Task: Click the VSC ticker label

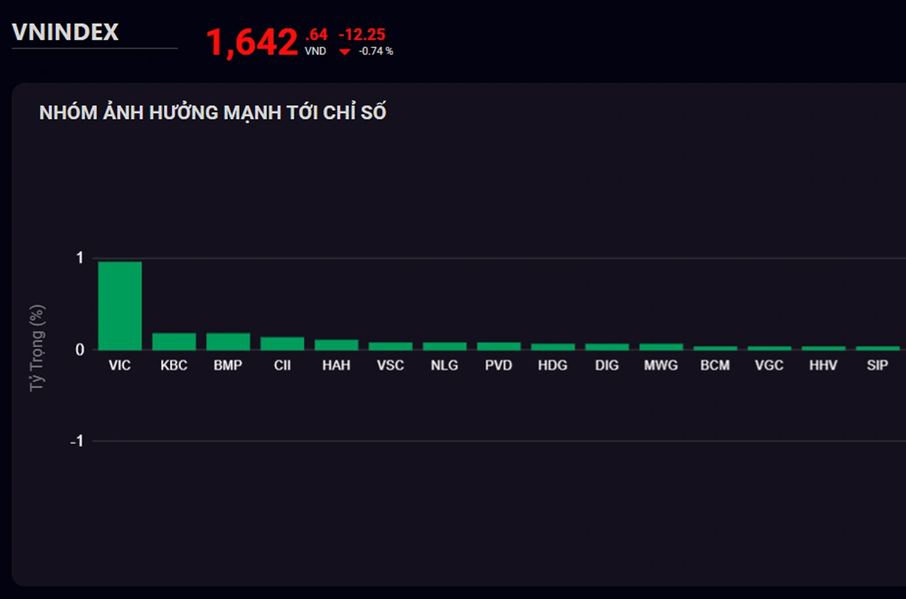Action: tap(390, 366)
